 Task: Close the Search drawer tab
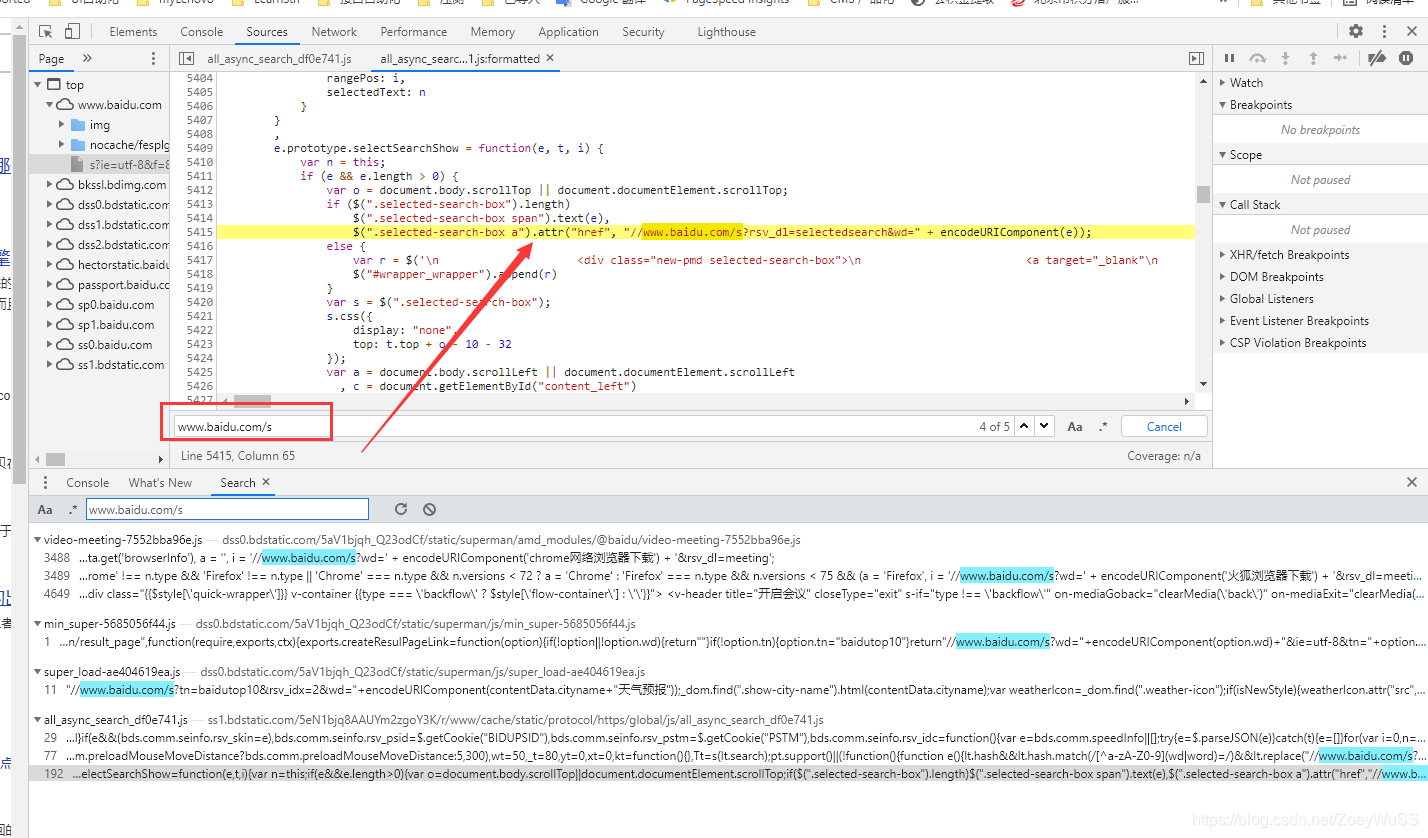click(266, 482)
